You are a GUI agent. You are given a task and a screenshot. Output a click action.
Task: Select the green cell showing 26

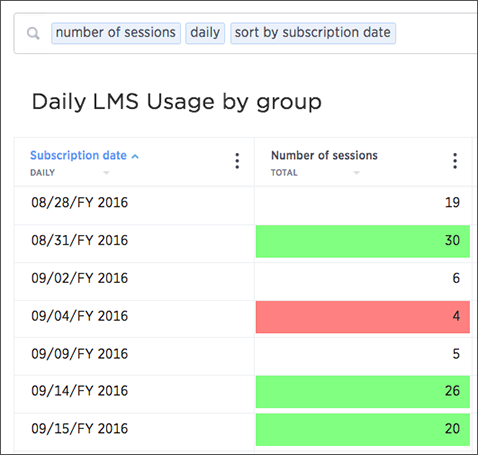pos(363,392)
